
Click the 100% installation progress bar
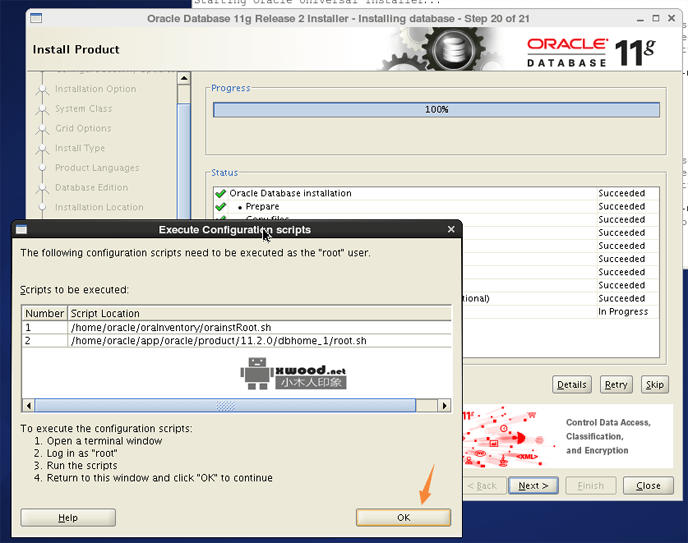[436, 110]
